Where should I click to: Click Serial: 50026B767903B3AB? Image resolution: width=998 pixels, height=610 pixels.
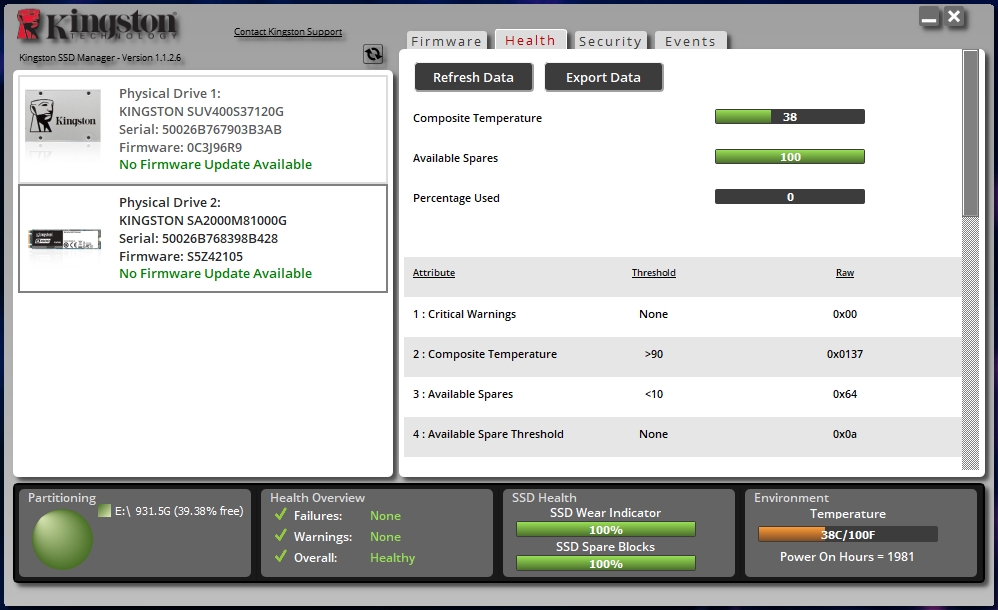click(200, 129)
